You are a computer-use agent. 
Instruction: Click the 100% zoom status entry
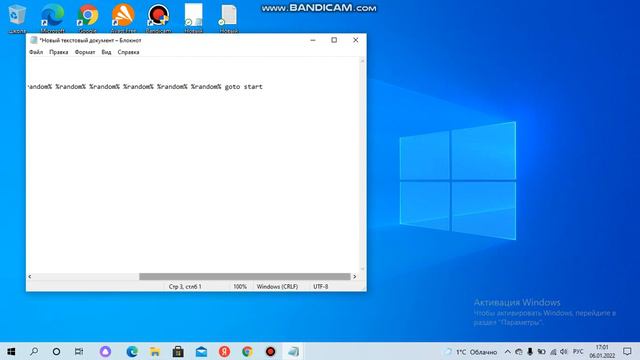click(x=240, y=287)
